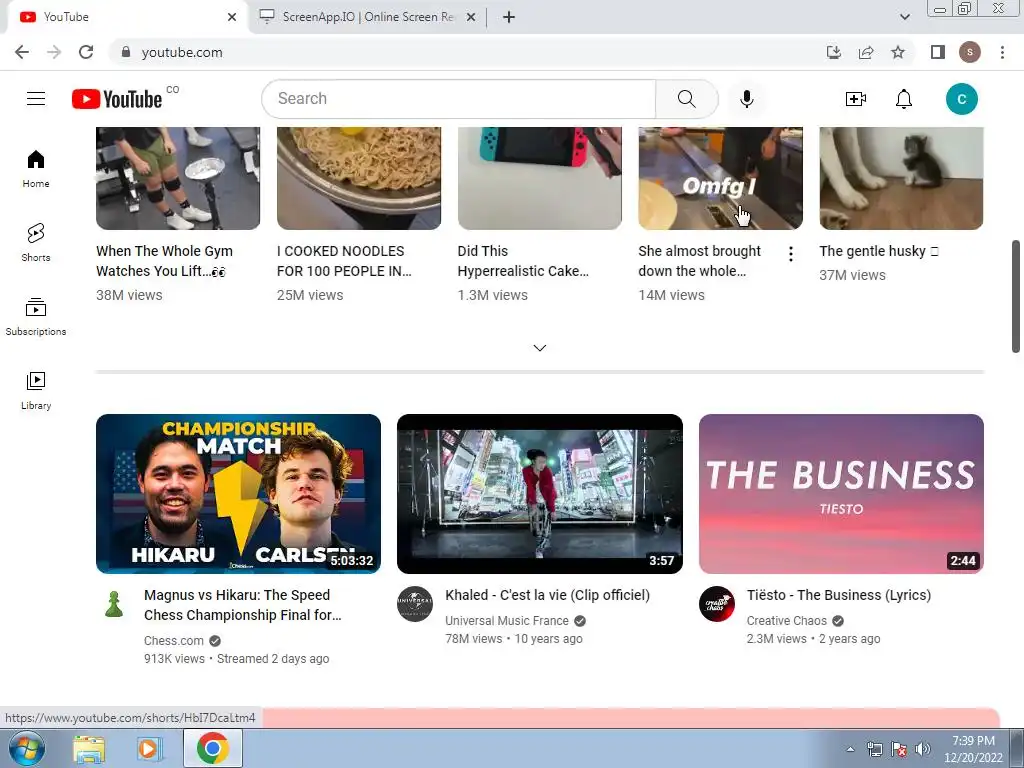
Task: Open the teal account avatar menu
Action: pos(961,99)
